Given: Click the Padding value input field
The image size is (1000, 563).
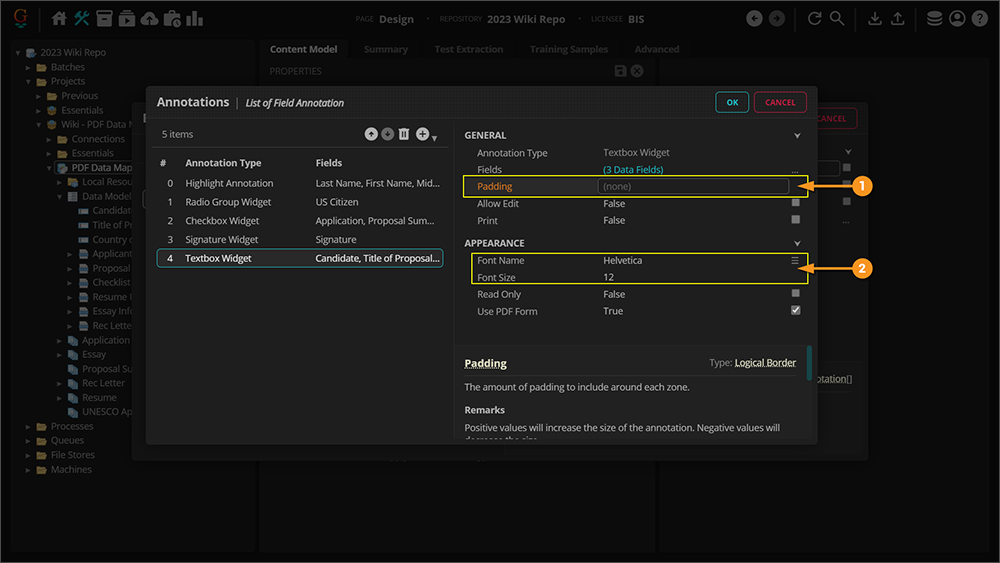Looking at the screenshot, I should pos(692,186).
